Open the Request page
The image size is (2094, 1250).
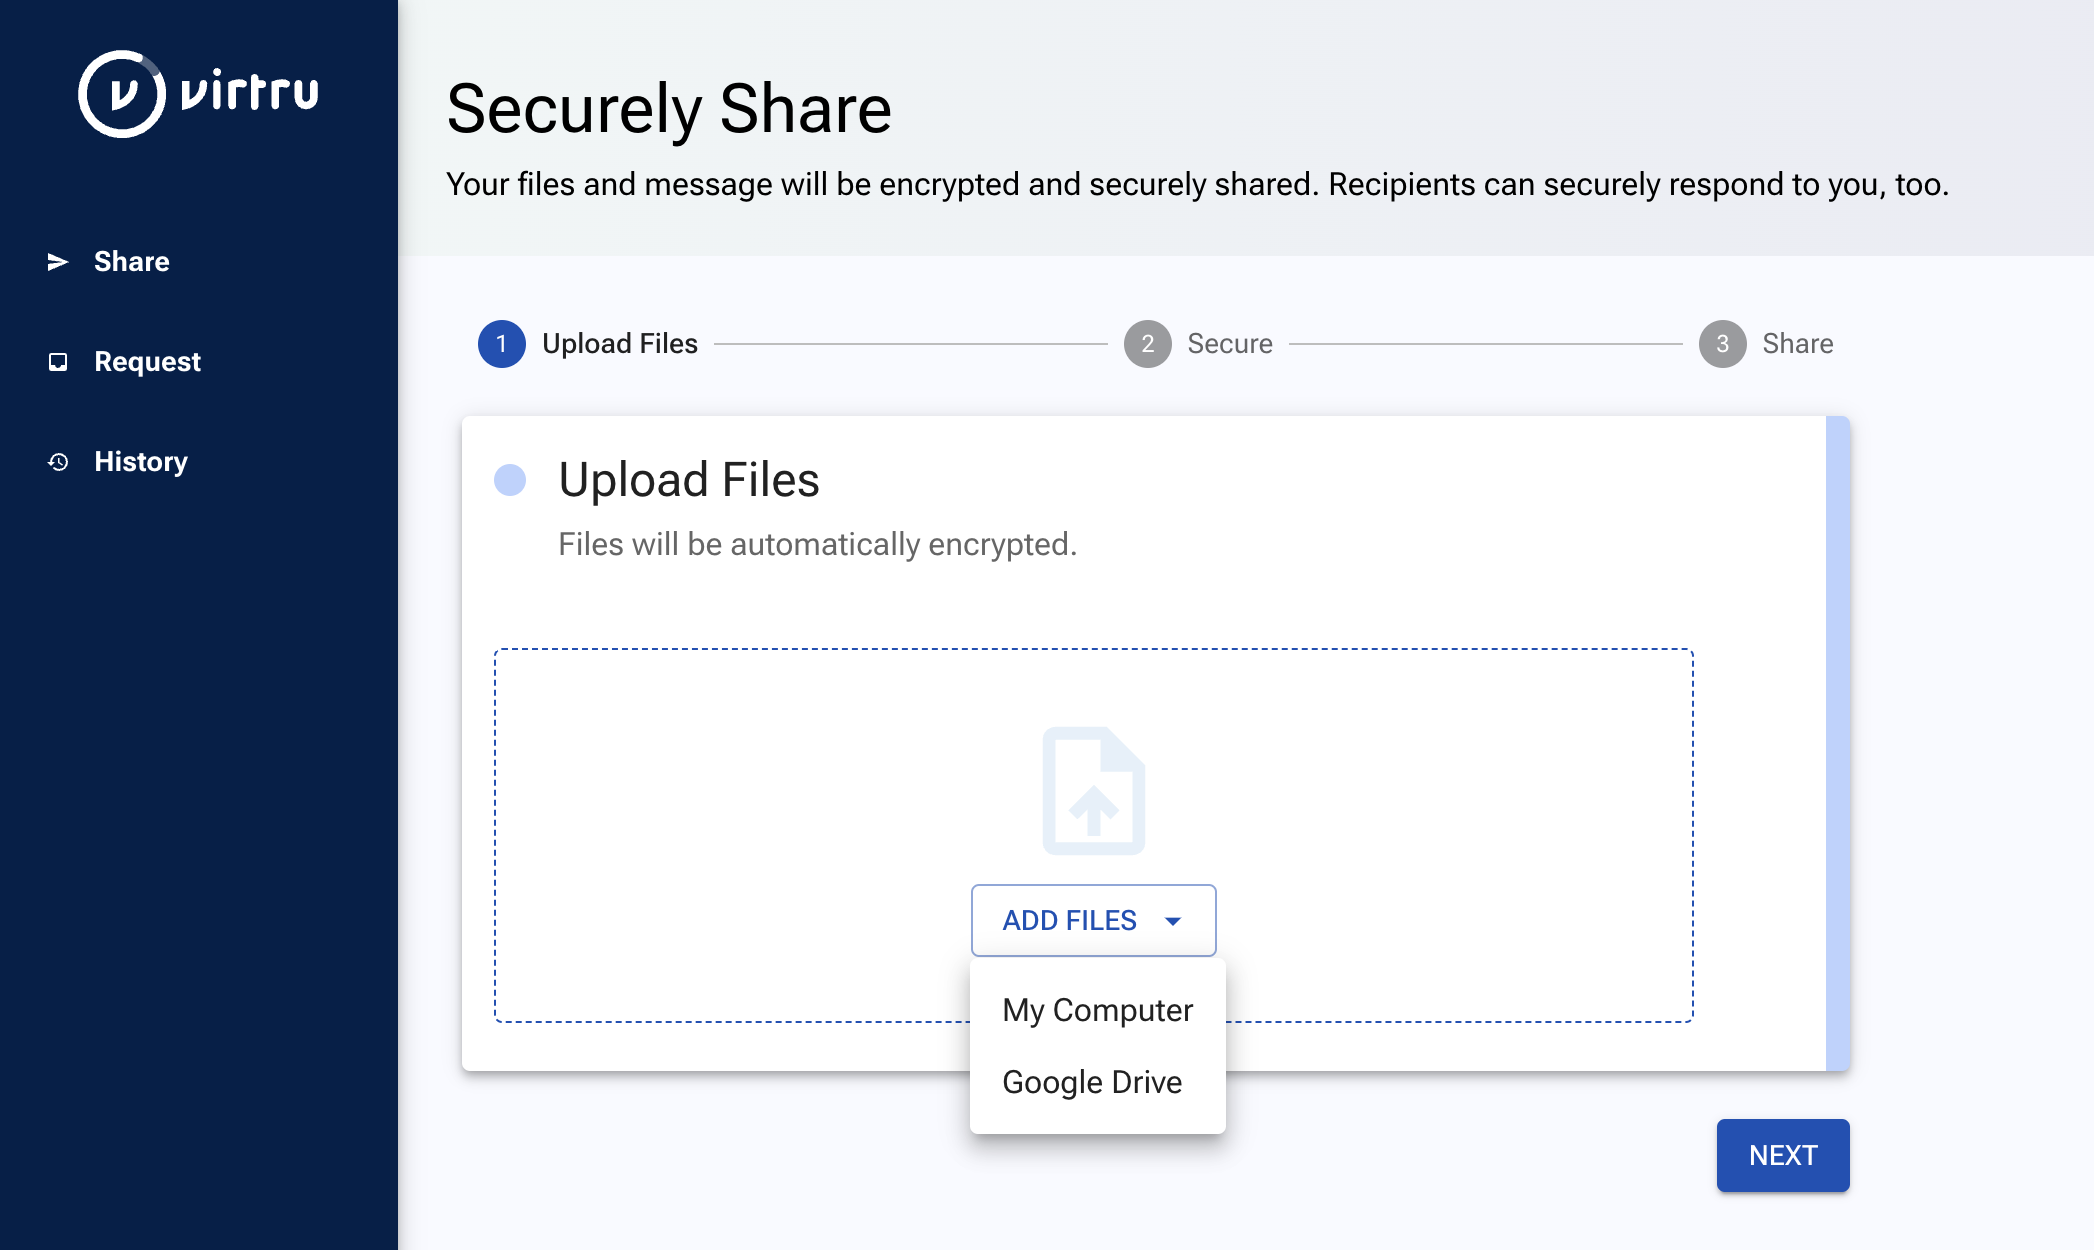point(147,361)
